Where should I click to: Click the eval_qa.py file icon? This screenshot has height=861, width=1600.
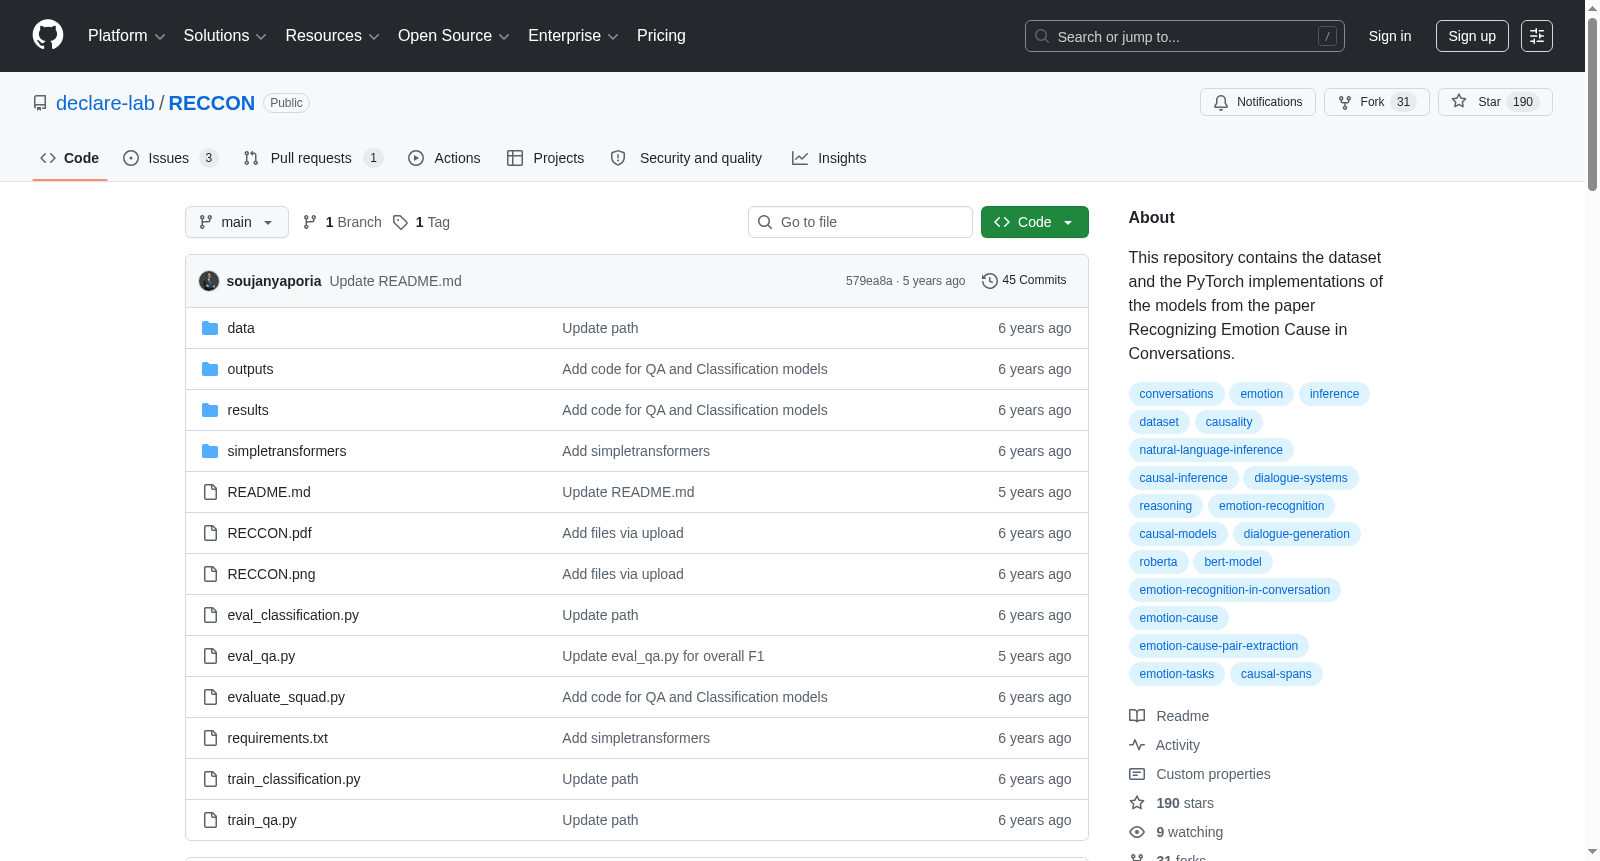[210, 656]
